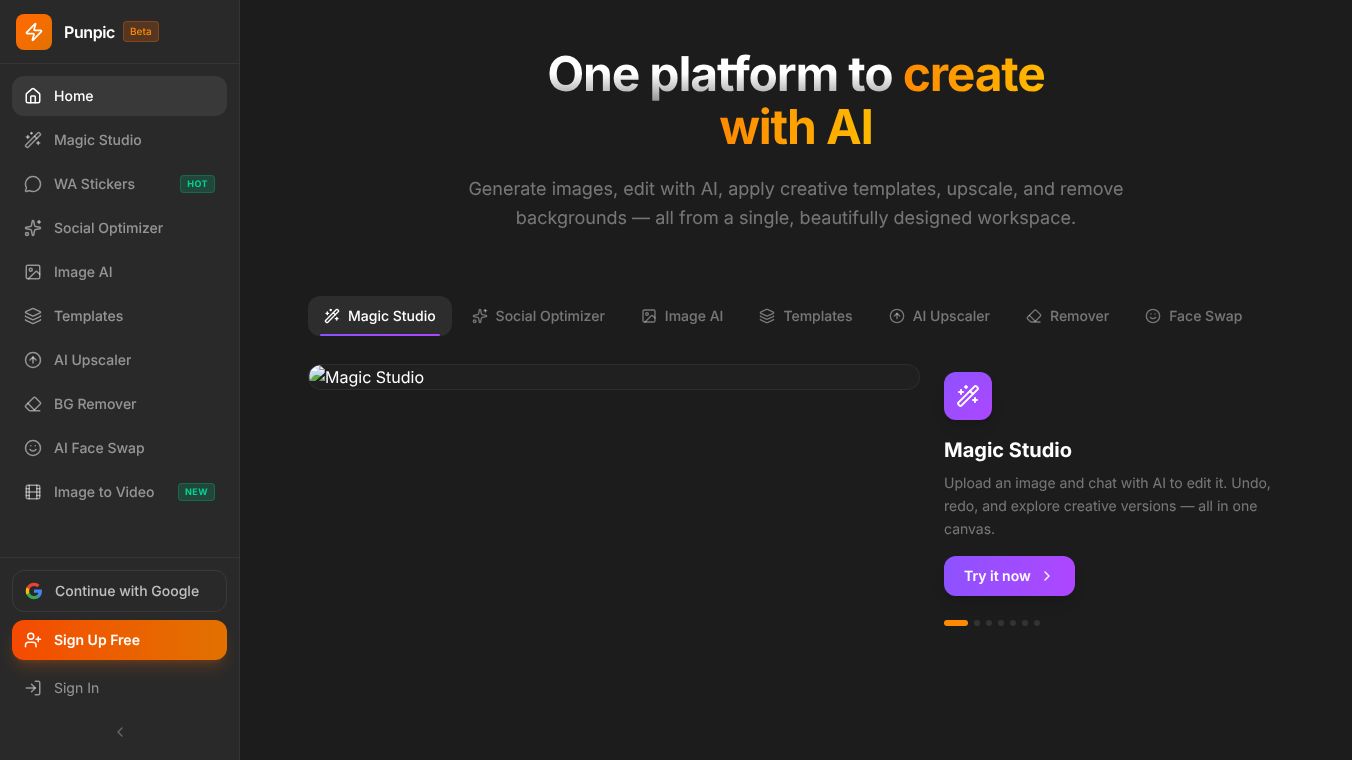Screen dimensions: 1352x760
Task: Open the Remover tab
Action: pos(1067,316)
